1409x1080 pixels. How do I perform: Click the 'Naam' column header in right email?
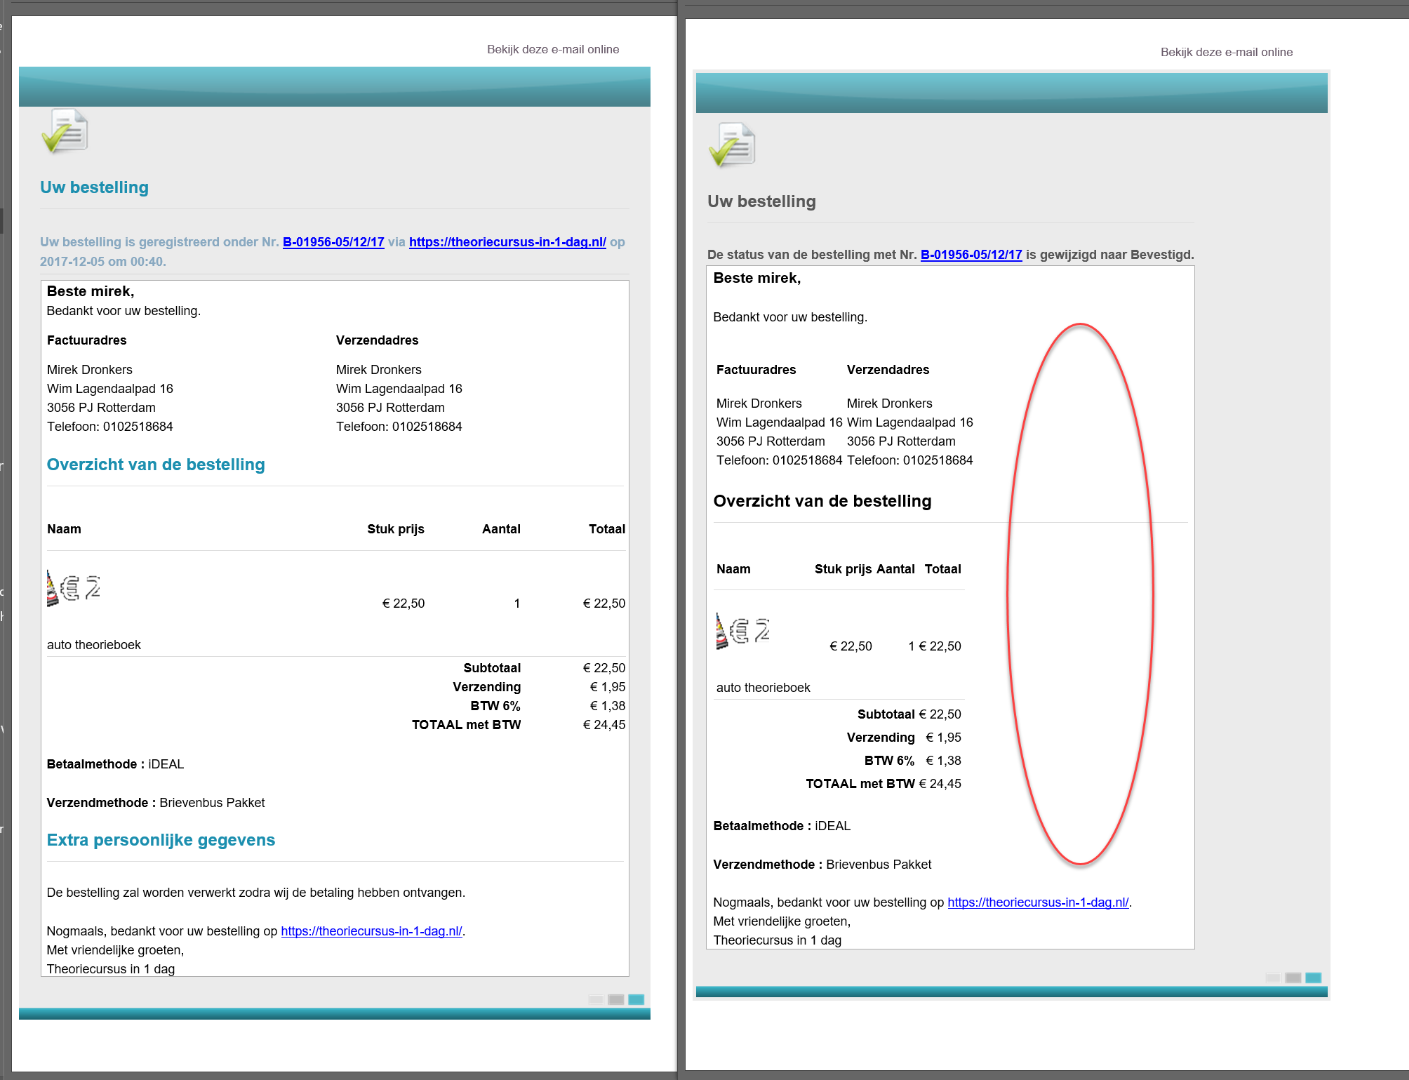pos(733,569)
